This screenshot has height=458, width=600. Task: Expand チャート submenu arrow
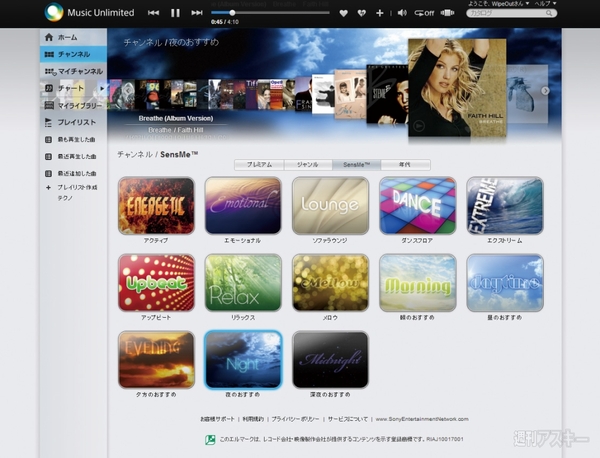point(102,88)
